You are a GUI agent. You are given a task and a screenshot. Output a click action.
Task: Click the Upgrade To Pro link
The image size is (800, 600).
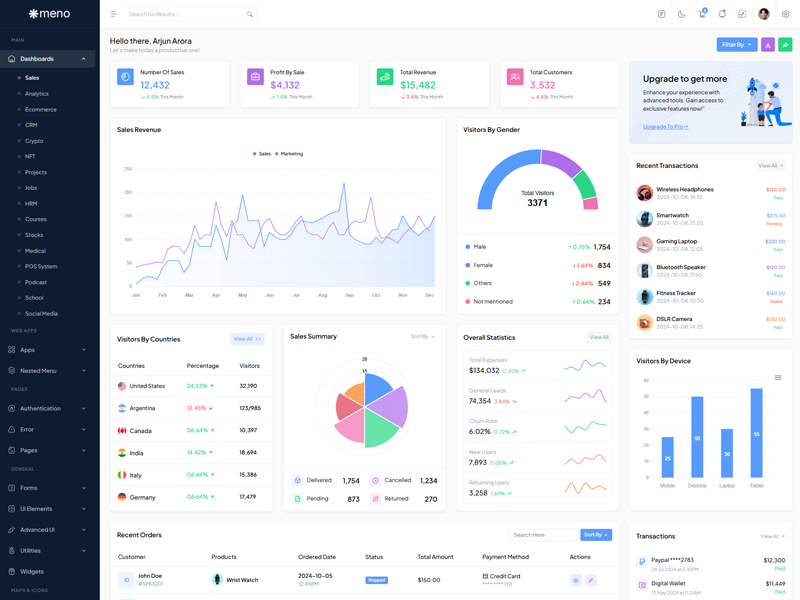665,127
